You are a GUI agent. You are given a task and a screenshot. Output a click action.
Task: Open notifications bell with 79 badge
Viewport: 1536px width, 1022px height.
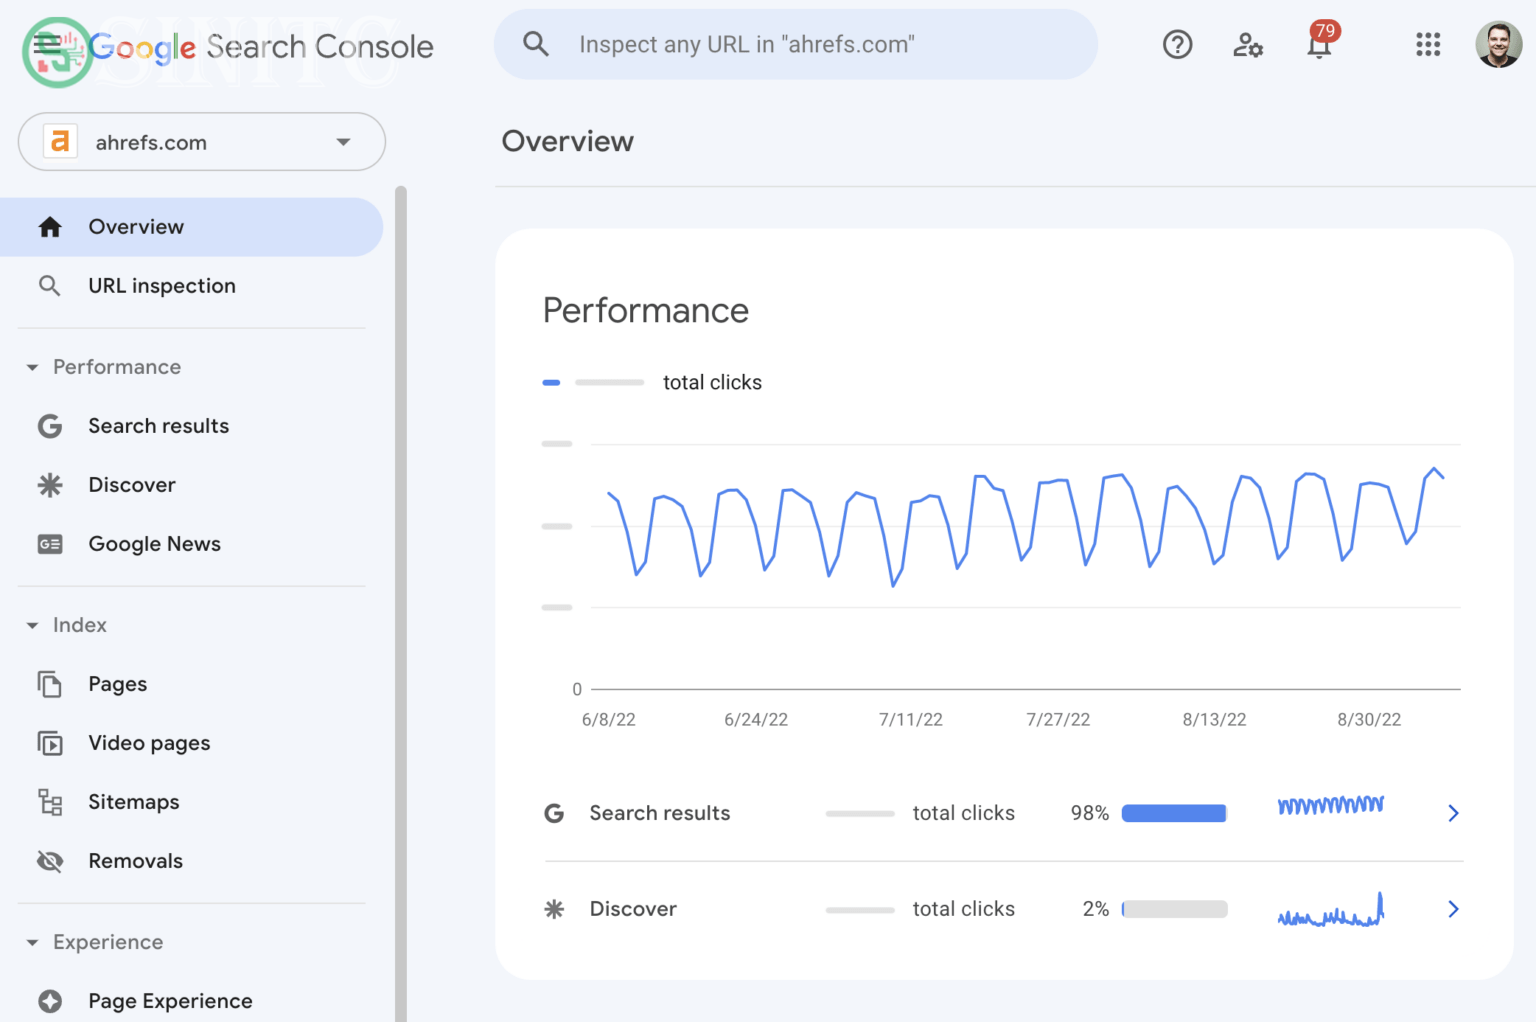(1320, 42)
